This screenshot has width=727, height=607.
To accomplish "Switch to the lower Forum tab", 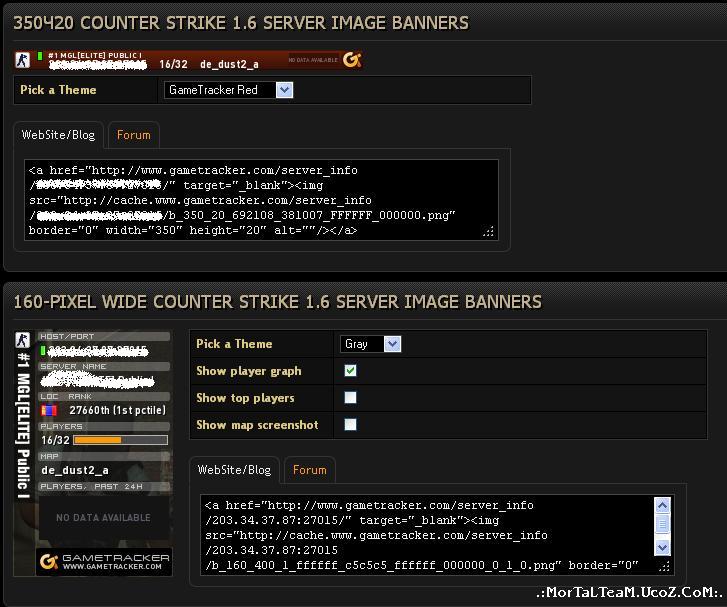I will click(310, 470).
